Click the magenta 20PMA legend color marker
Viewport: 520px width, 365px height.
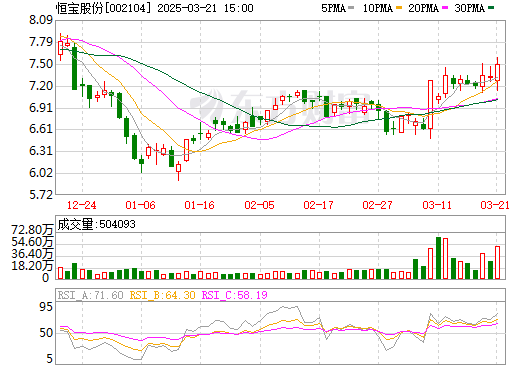coord(445,7)
